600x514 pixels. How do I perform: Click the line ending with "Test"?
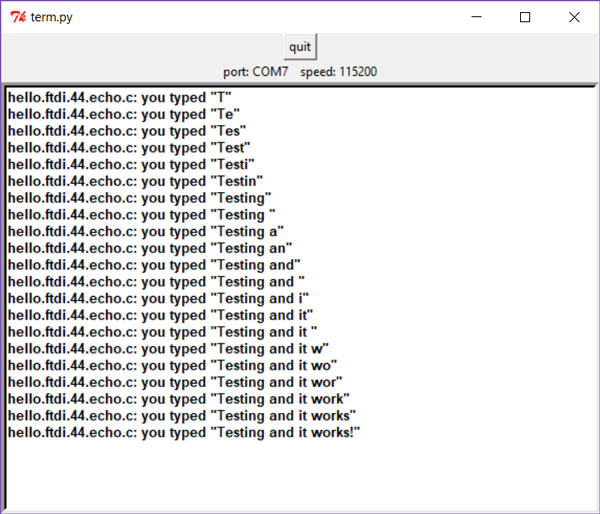point(129,148)
